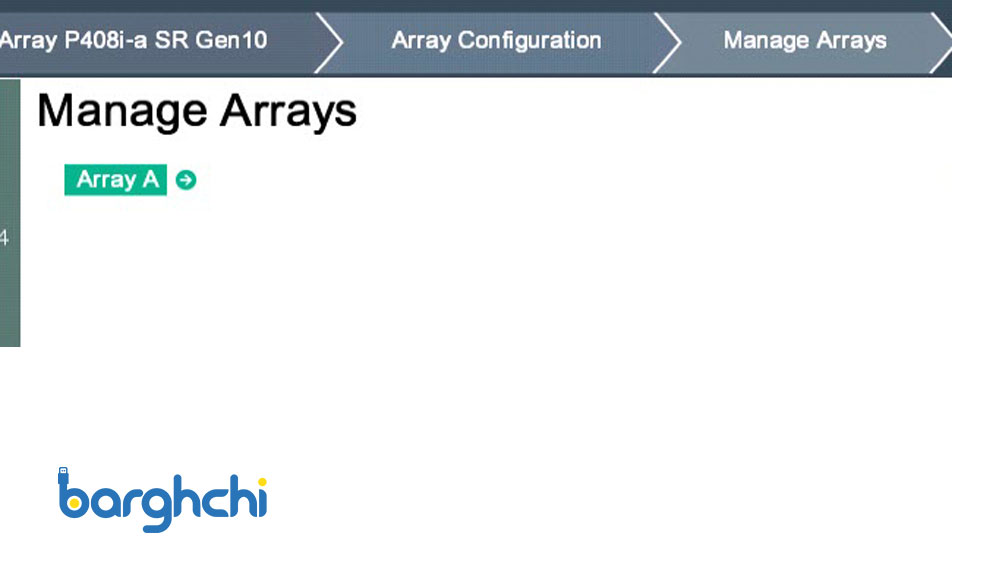Click the yellow dot inside the logo's b
1000x562 pixels.
coord(74,501)
